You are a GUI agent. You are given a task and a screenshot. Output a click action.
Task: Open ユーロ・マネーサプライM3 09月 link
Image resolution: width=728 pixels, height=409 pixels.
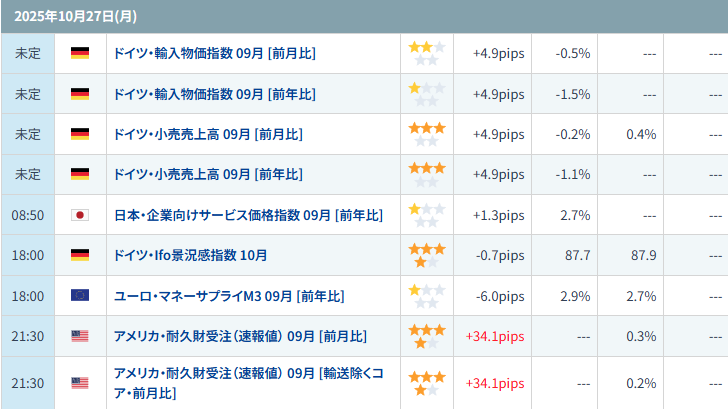pyautogui.click(x=229, y=296)
